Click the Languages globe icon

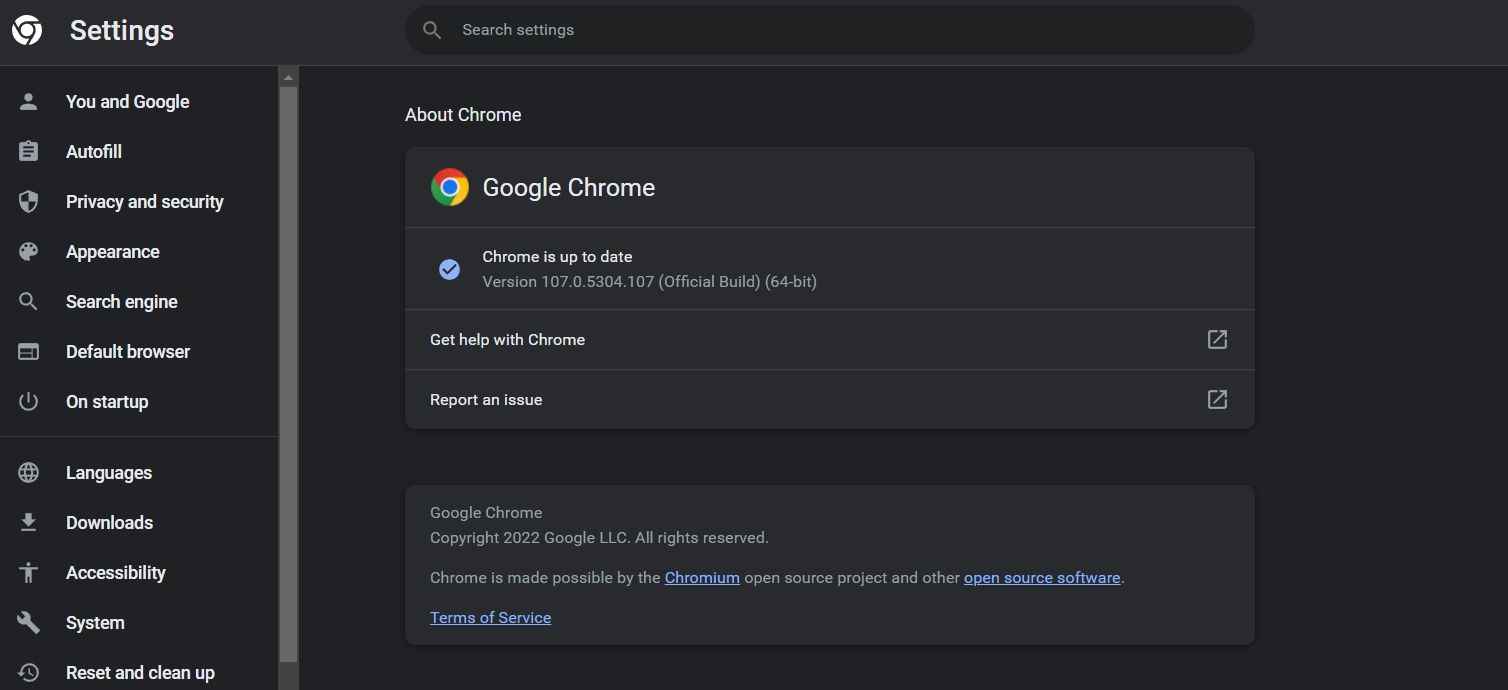tap(28, 472)
